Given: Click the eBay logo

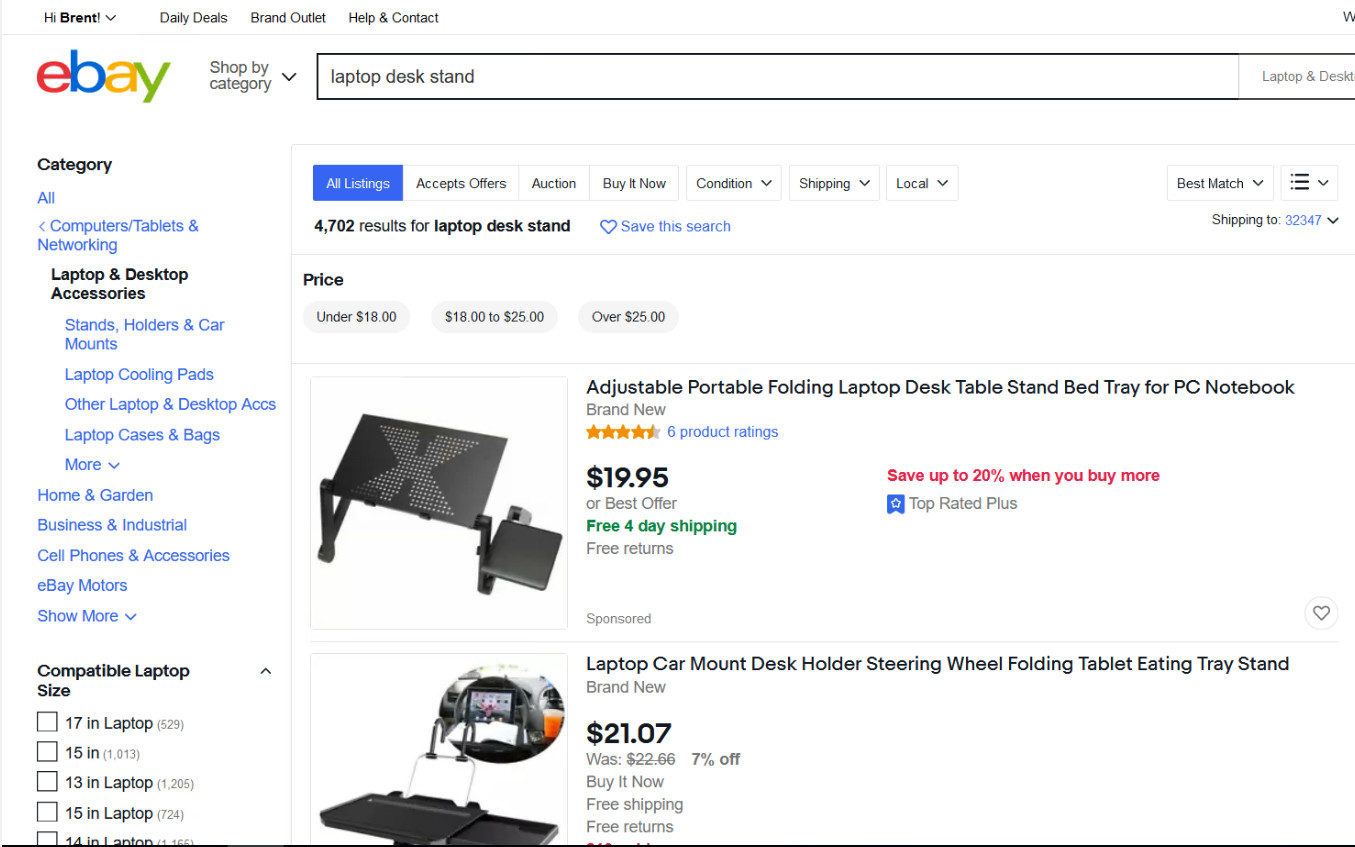Looking at the screenshot, I should click(x=103, y=75).
